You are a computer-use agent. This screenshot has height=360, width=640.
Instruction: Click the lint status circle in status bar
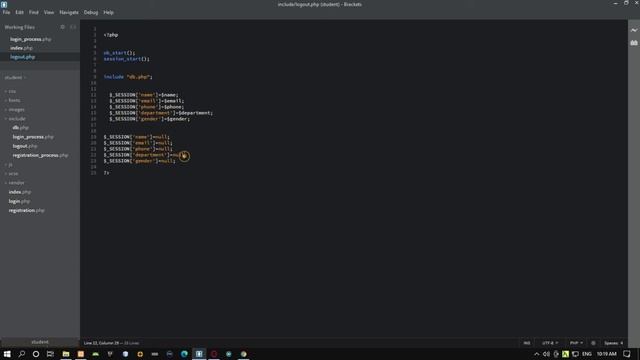pos(593,343)
